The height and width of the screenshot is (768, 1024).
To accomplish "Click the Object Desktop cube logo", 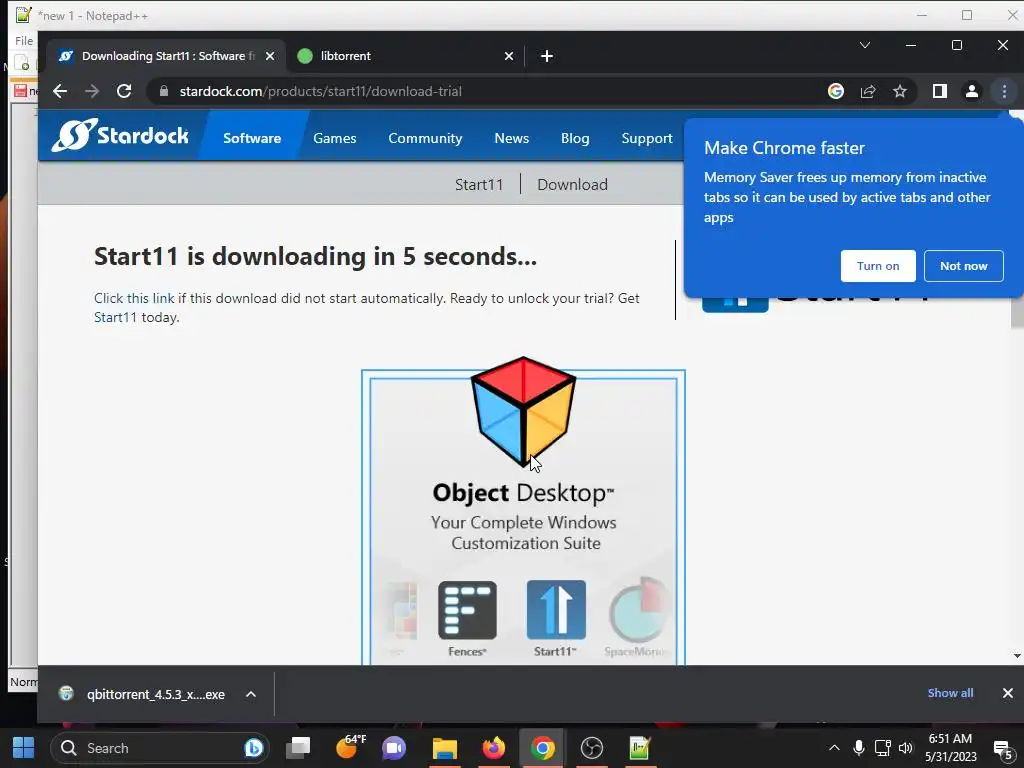I will click(523, 411).
